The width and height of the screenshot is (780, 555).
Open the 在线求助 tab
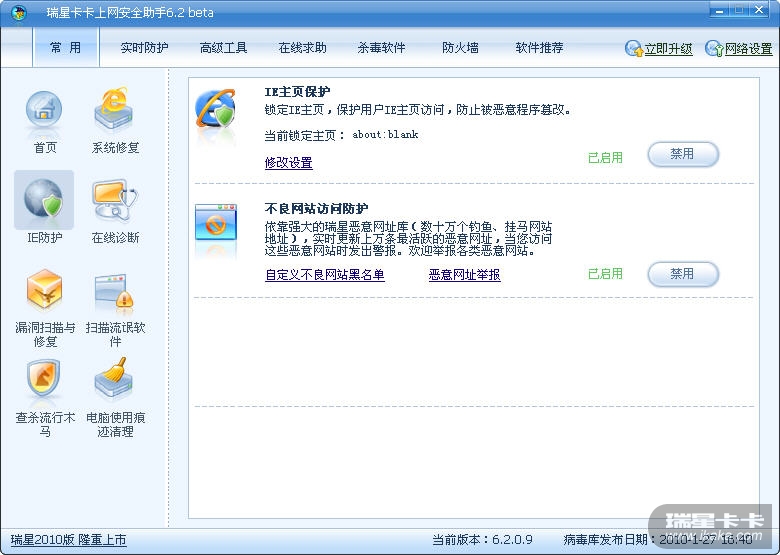point(302,48)
